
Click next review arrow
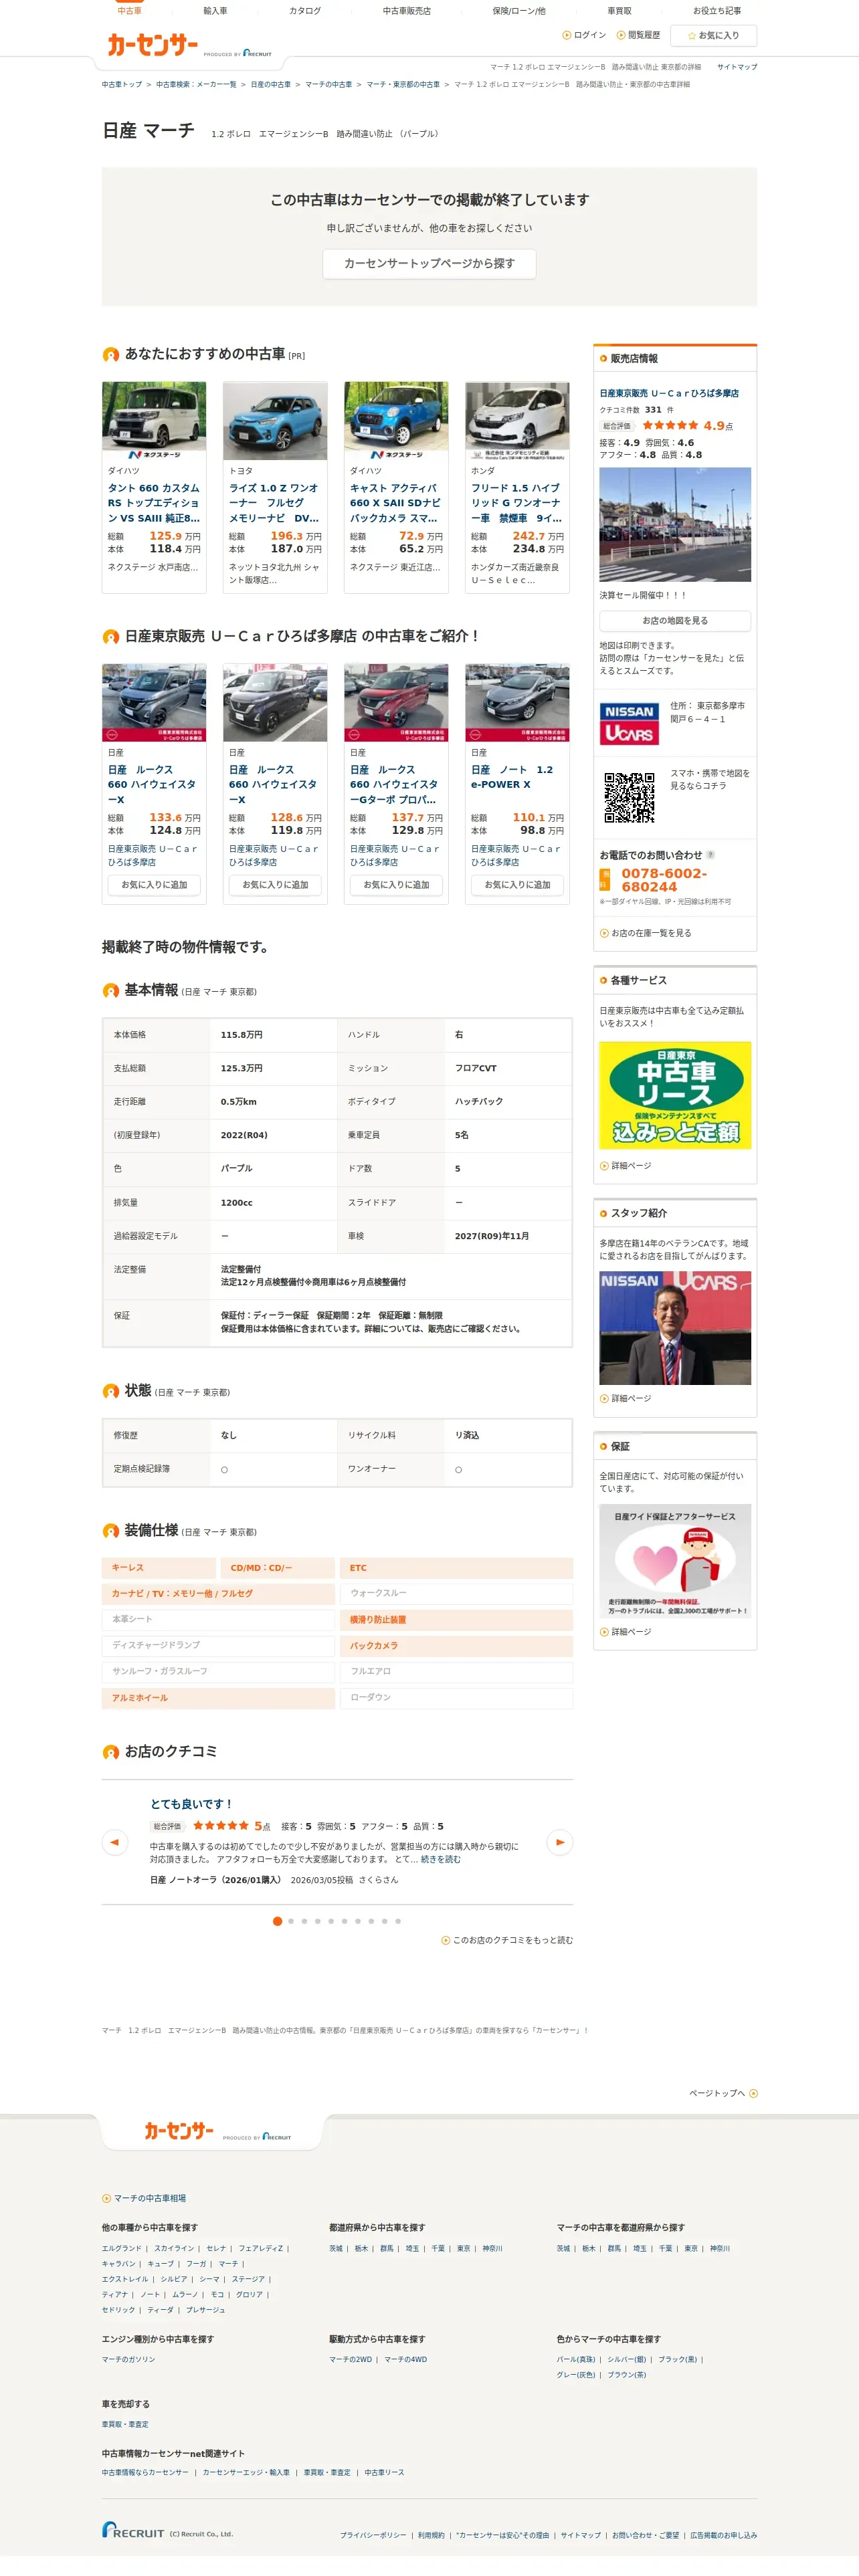tap(560, 1842)
